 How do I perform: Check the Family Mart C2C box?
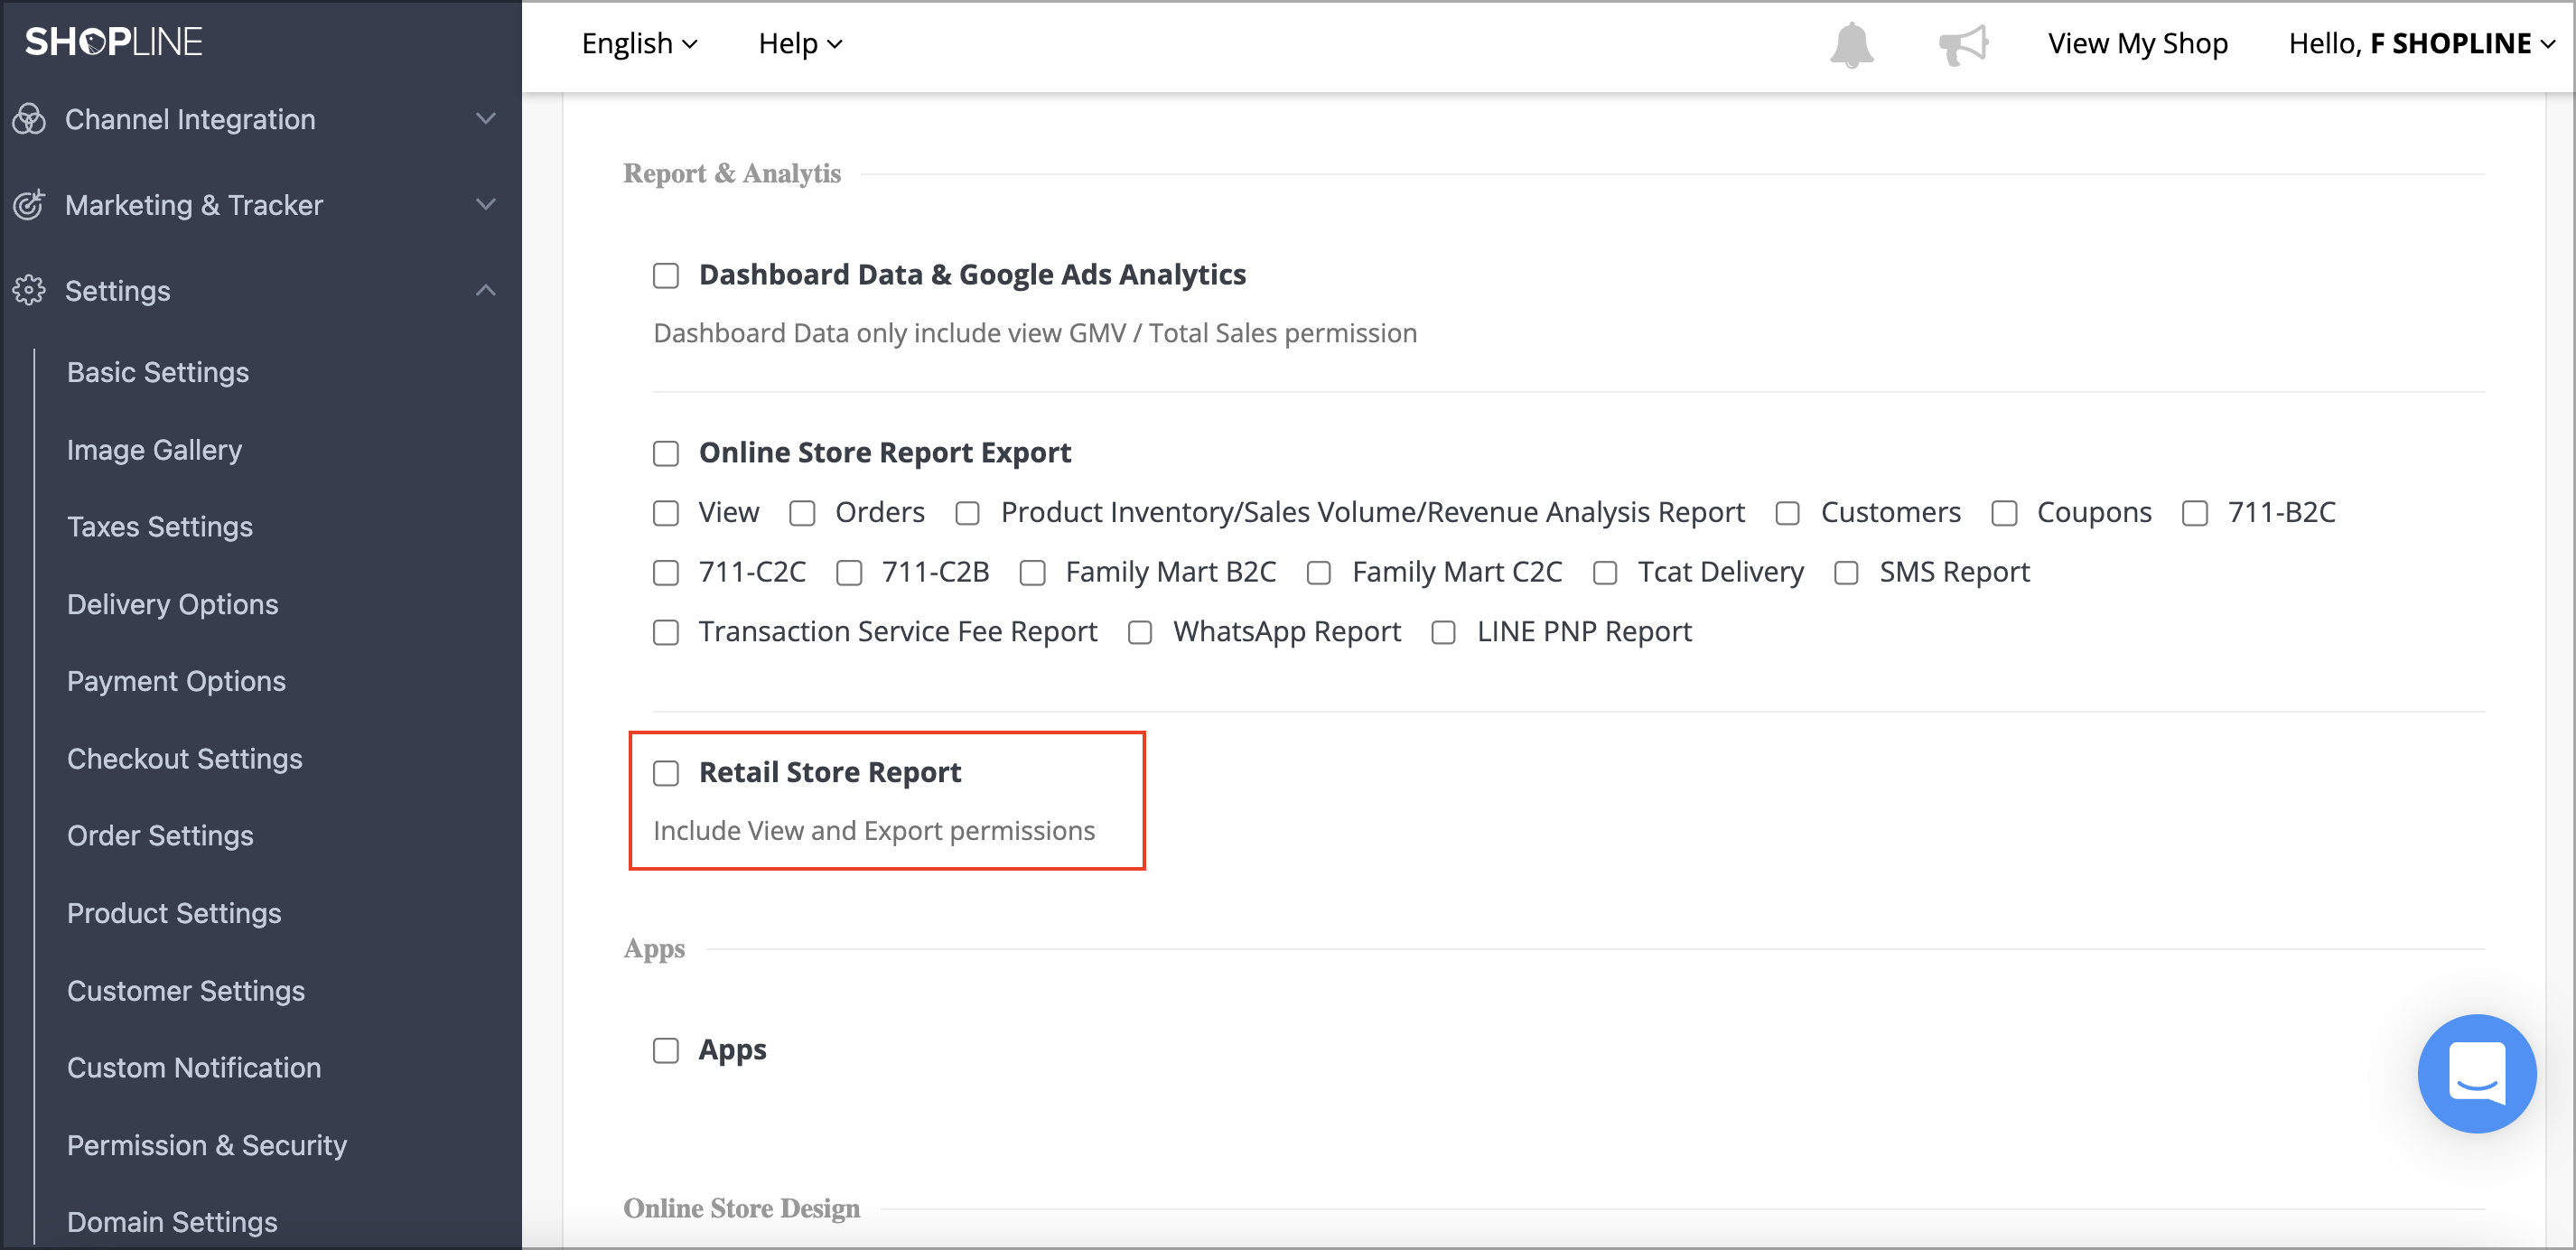click(1319, 573)
